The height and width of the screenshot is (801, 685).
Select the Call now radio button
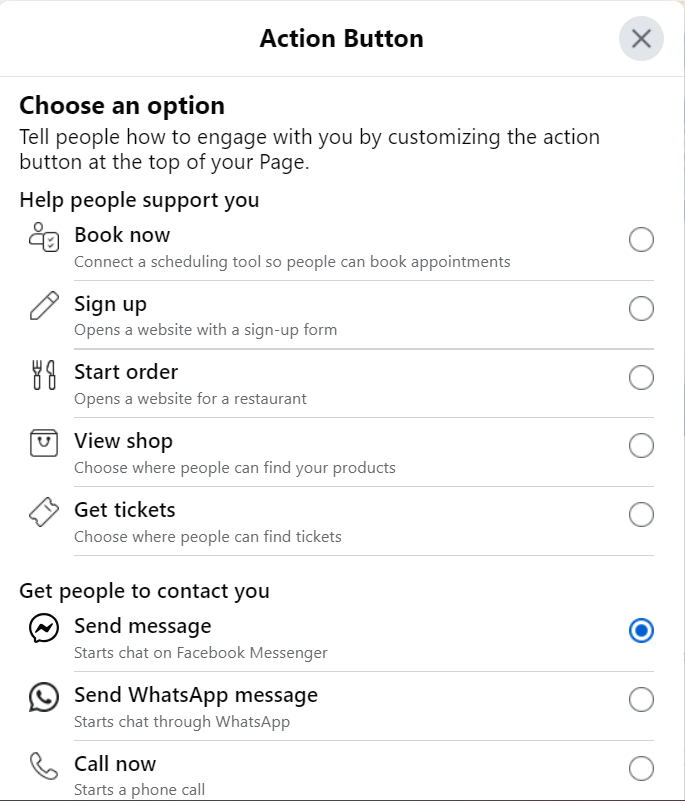coord(641,769)
